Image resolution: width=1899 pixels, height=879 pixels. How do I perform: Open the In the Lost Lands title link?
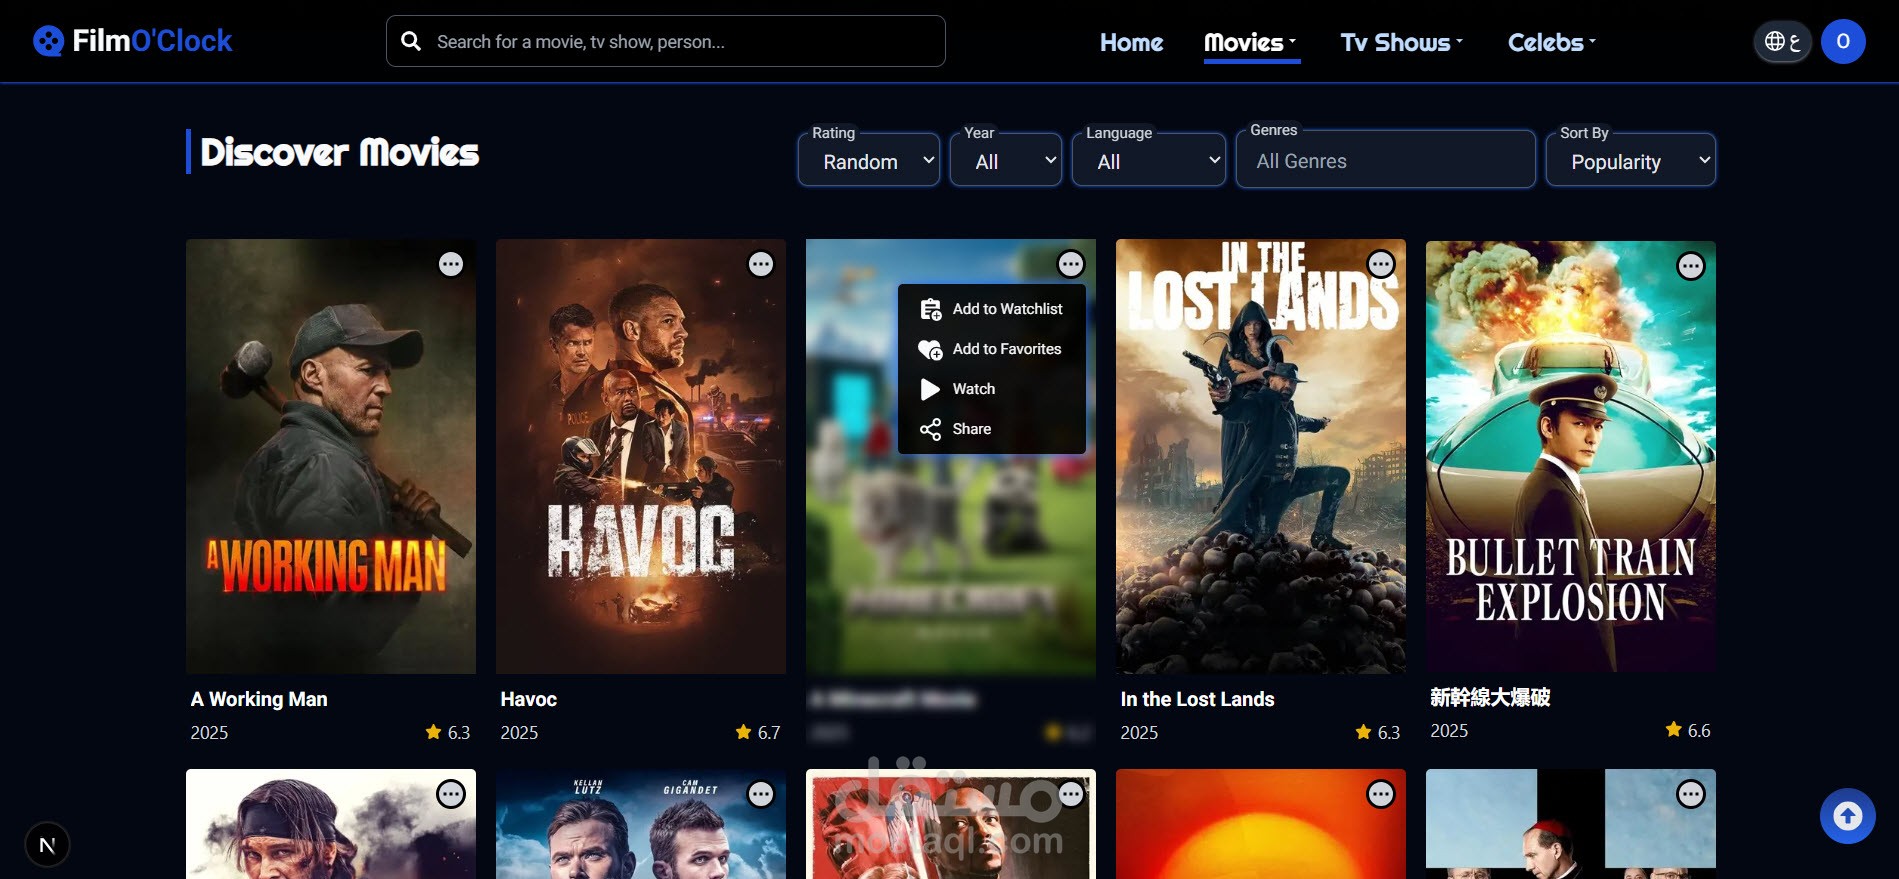1197,699
